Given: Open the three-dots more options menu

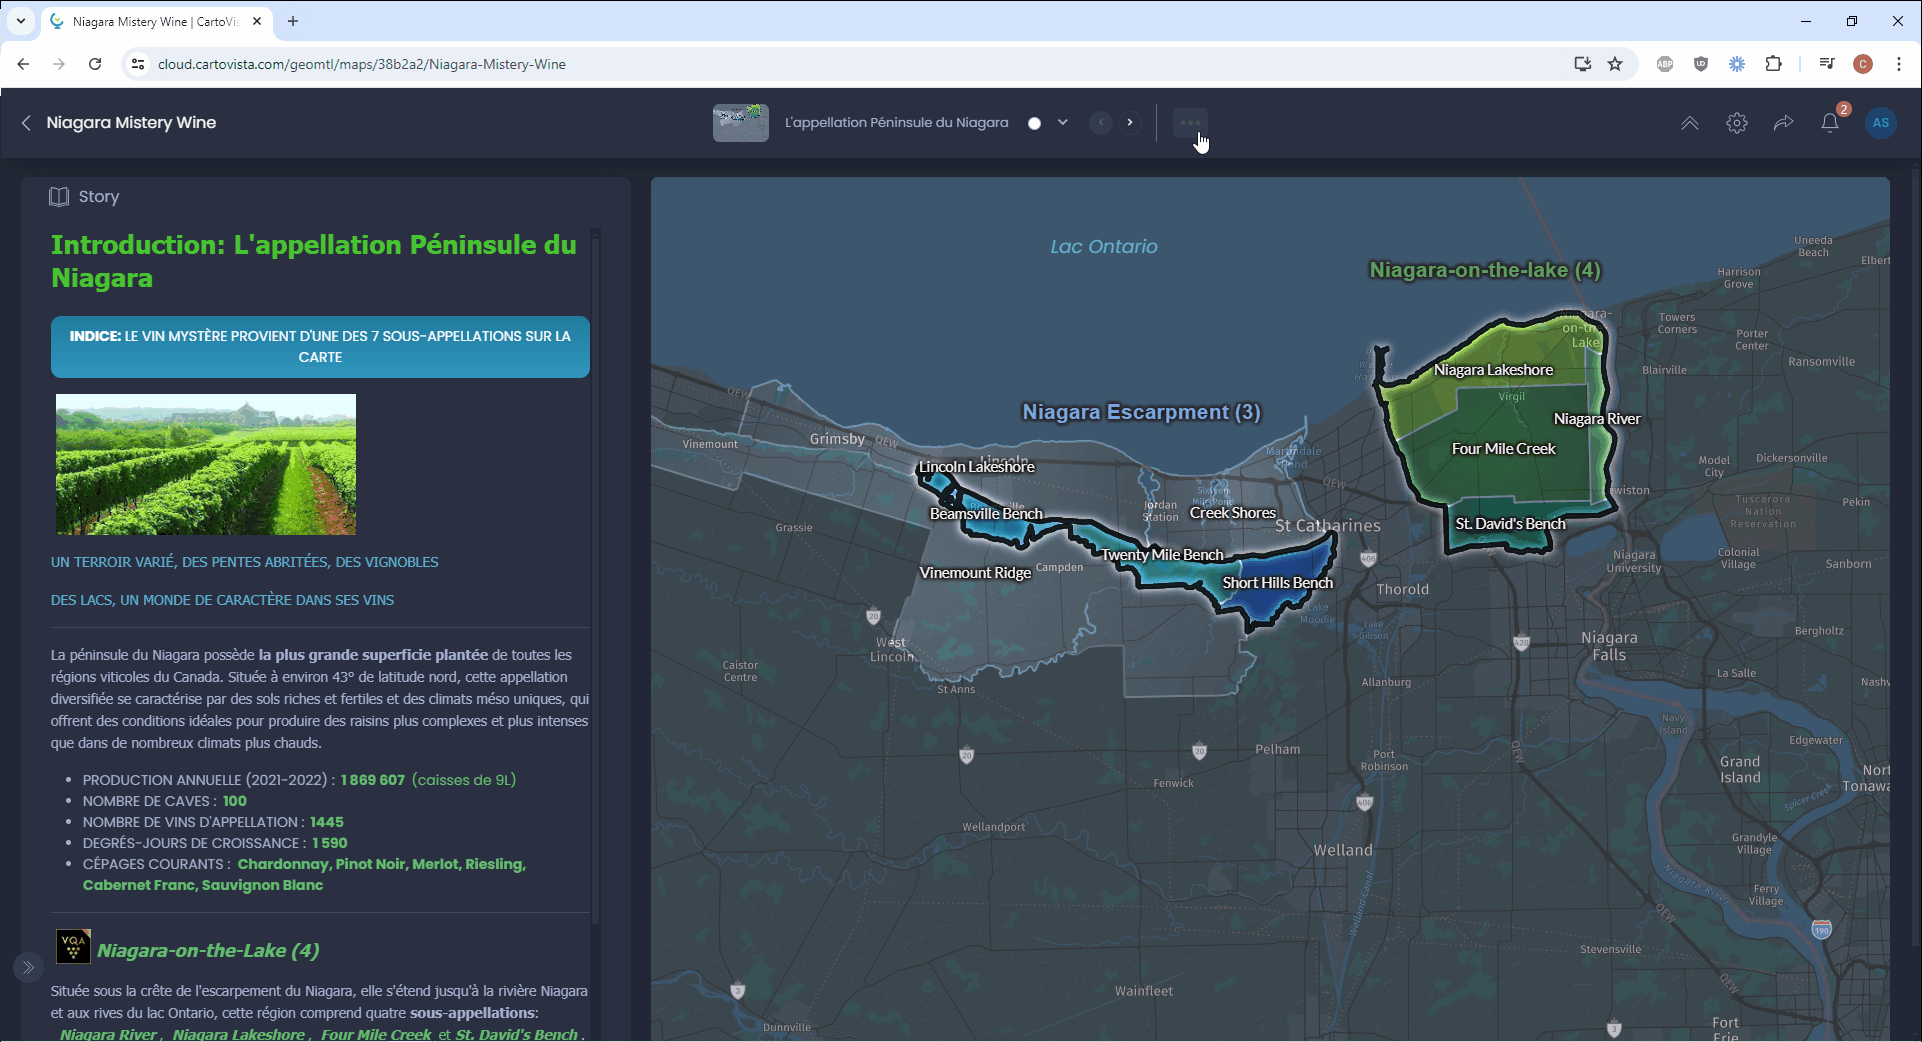Looking at the screenshot, I should [1189, 122].
